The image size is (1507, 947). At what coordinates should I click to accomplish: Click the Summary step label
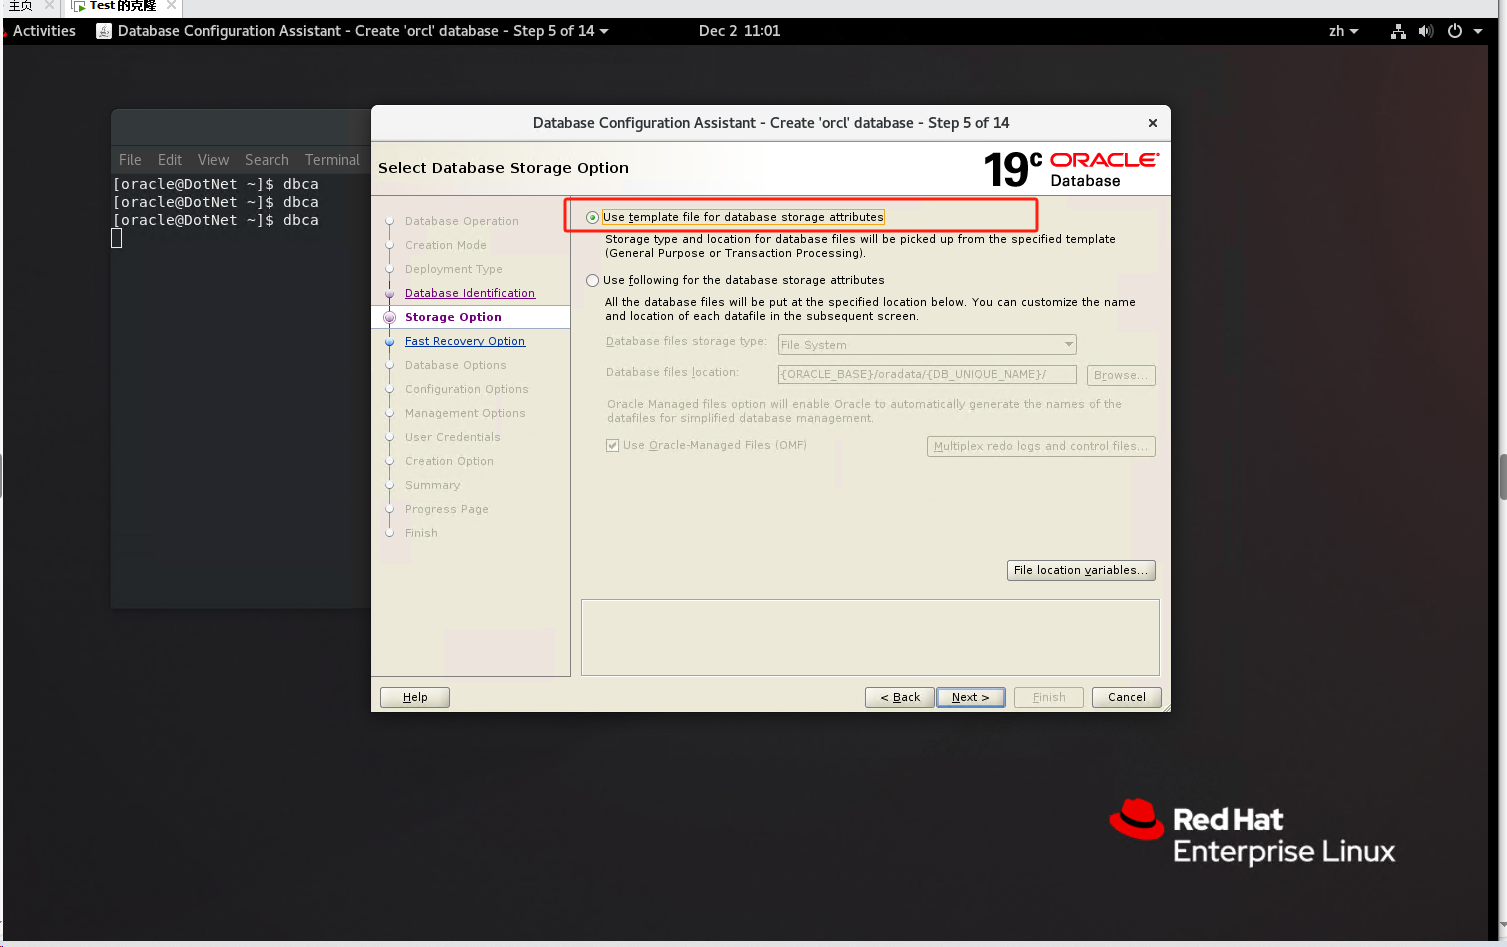433,485
